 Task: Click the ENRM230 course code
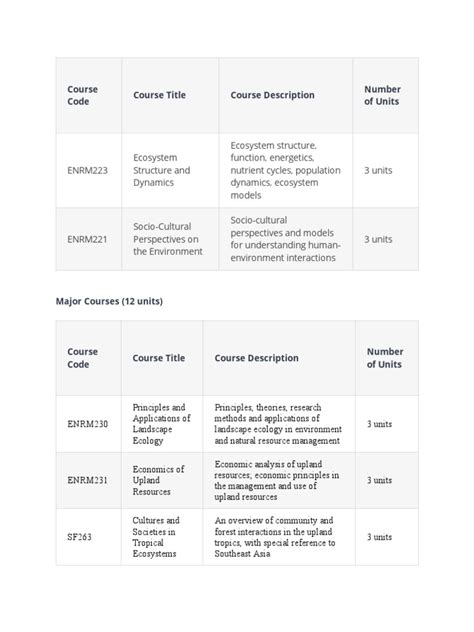[87, 424]
